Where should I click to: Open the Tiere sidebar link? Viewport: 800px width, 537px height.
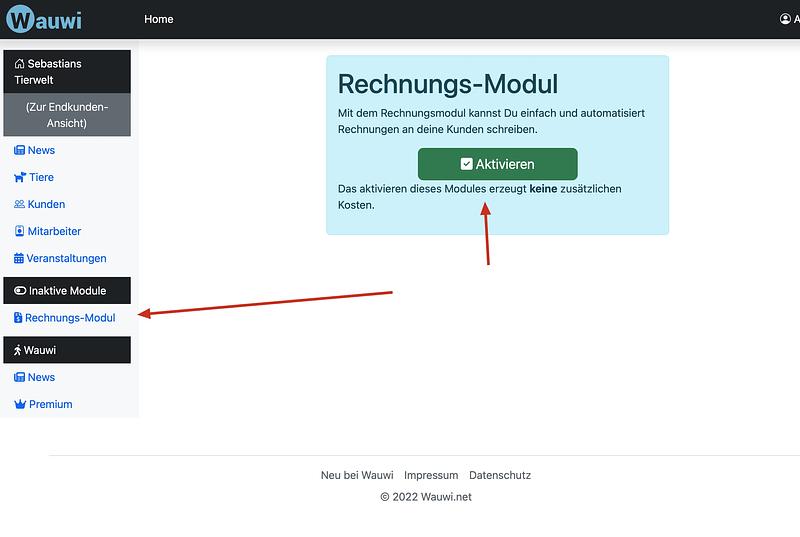coord(41,177)
